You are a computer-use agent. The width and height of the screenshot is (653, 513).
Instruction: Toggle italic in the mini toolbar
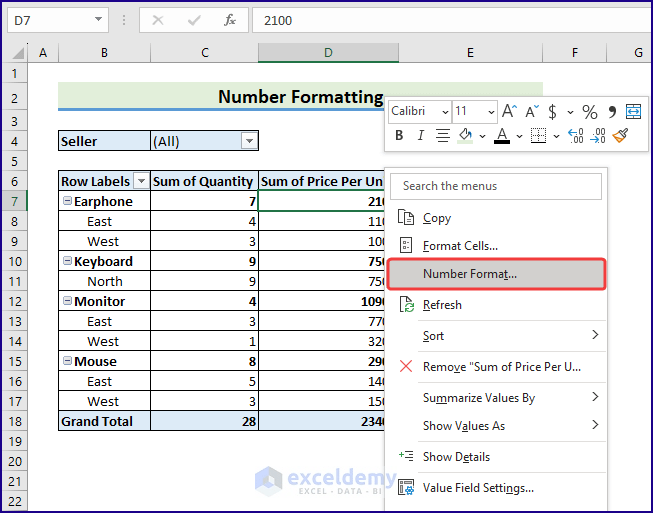coord(421,135)
